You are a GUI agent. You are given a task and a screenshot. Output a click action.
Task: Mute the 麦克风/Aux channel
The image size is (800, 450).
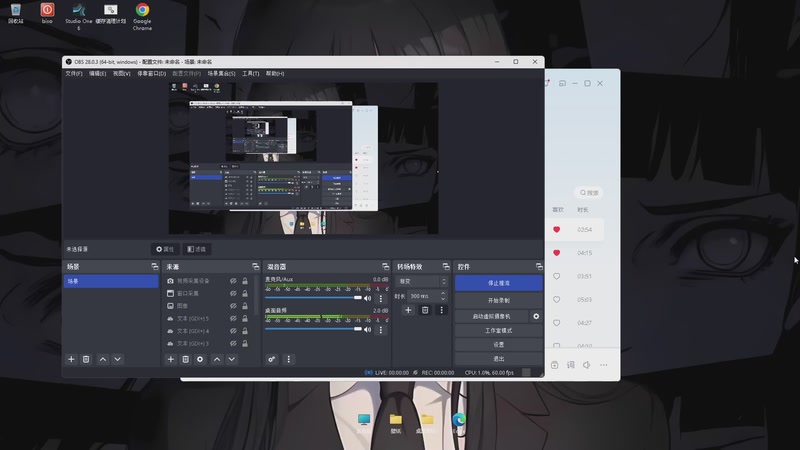pos(367,298)
